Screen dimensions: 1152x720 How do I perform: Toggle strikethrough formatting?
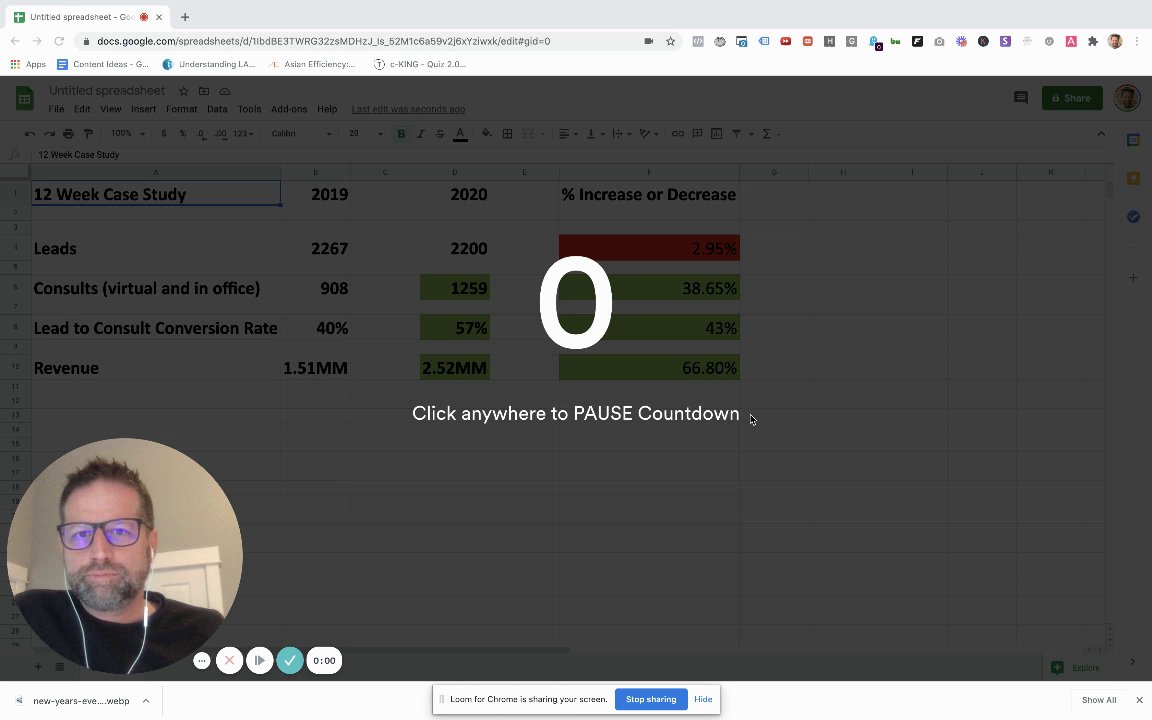click(439, 134)
